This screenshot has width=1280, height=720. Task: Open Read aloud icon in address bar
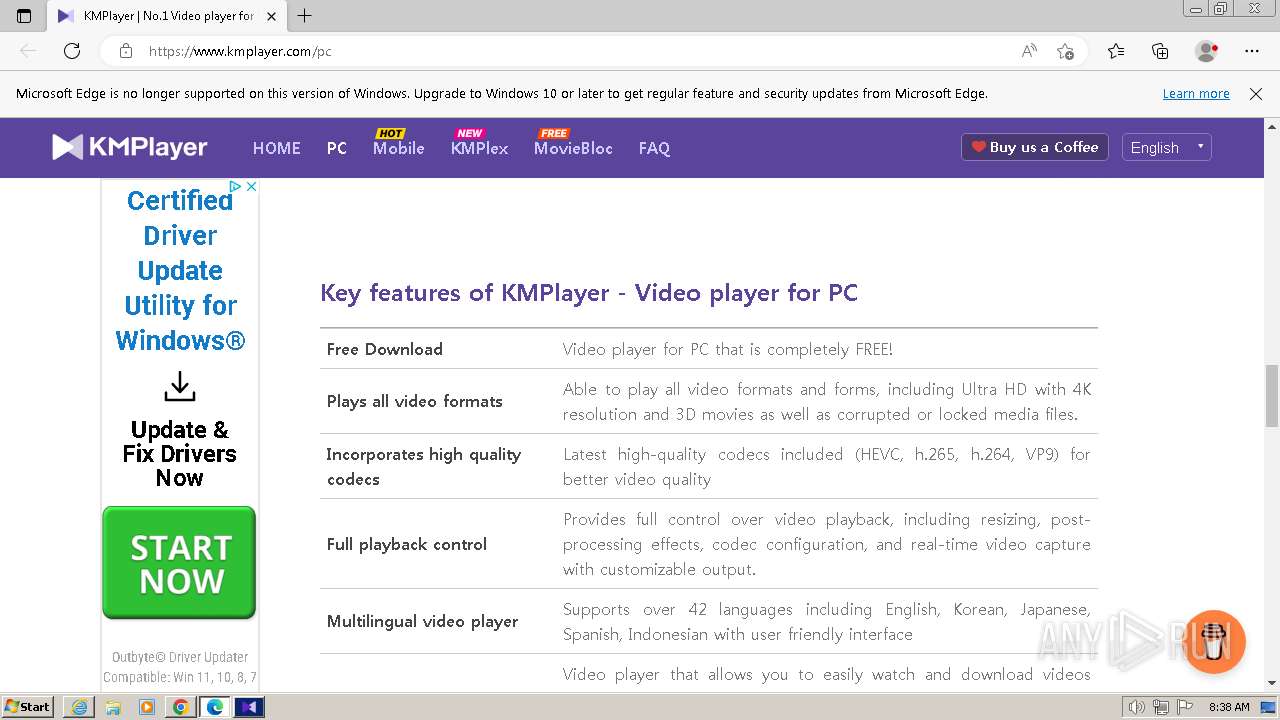(x=1029, y=51)
